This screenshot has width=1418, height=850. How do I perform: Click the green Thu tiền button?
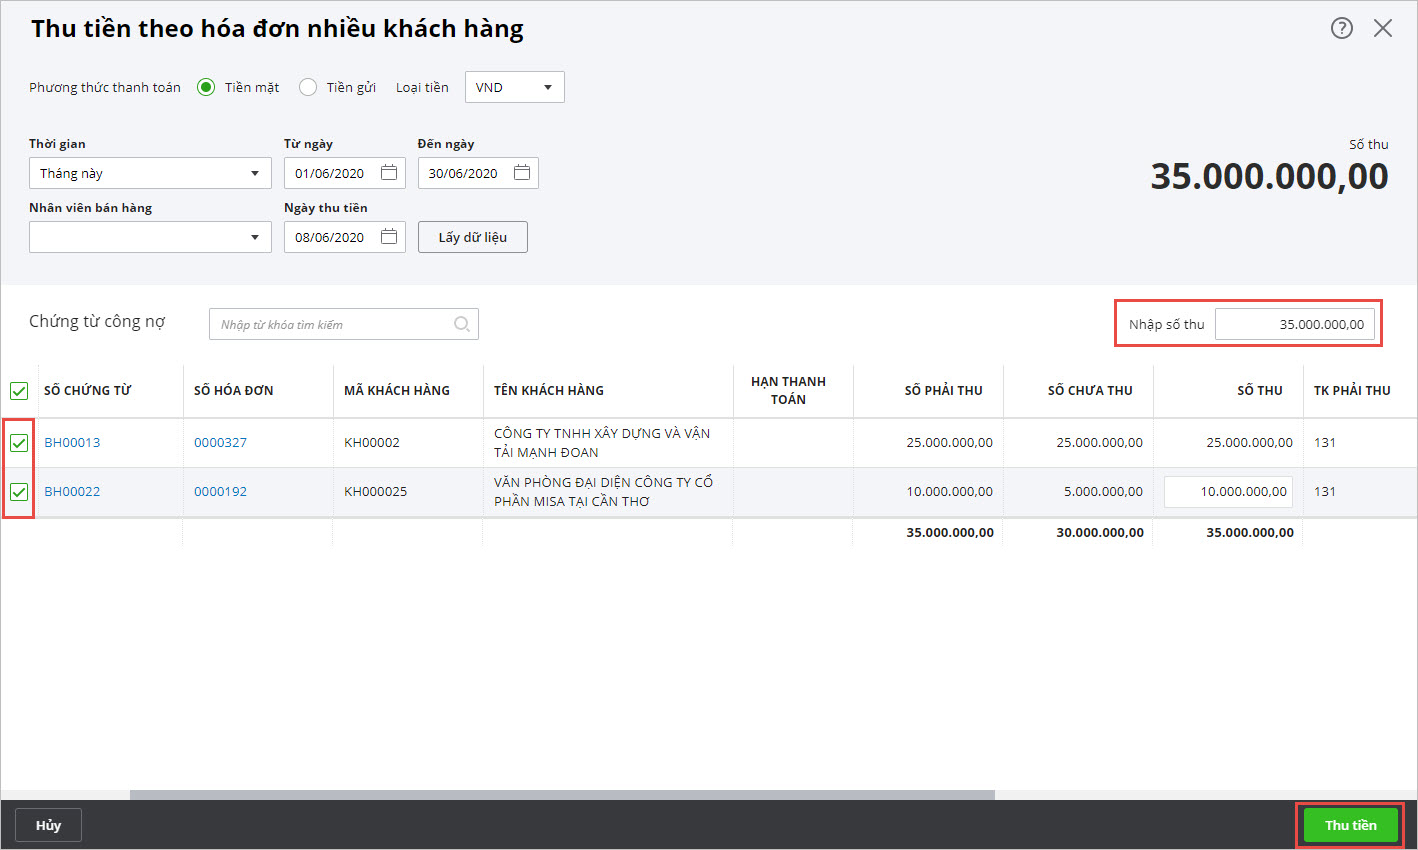click(1351, 825)
